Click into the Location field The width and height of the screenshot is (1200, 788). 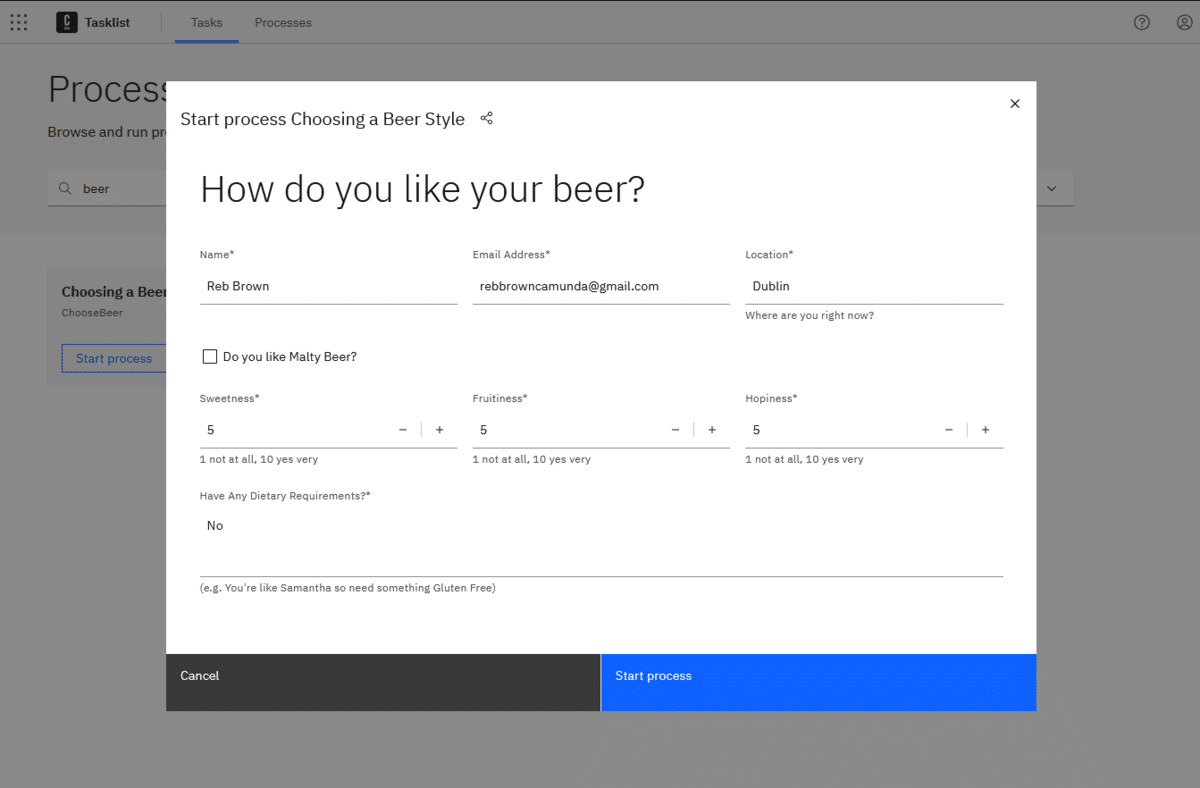click(874, 286)
